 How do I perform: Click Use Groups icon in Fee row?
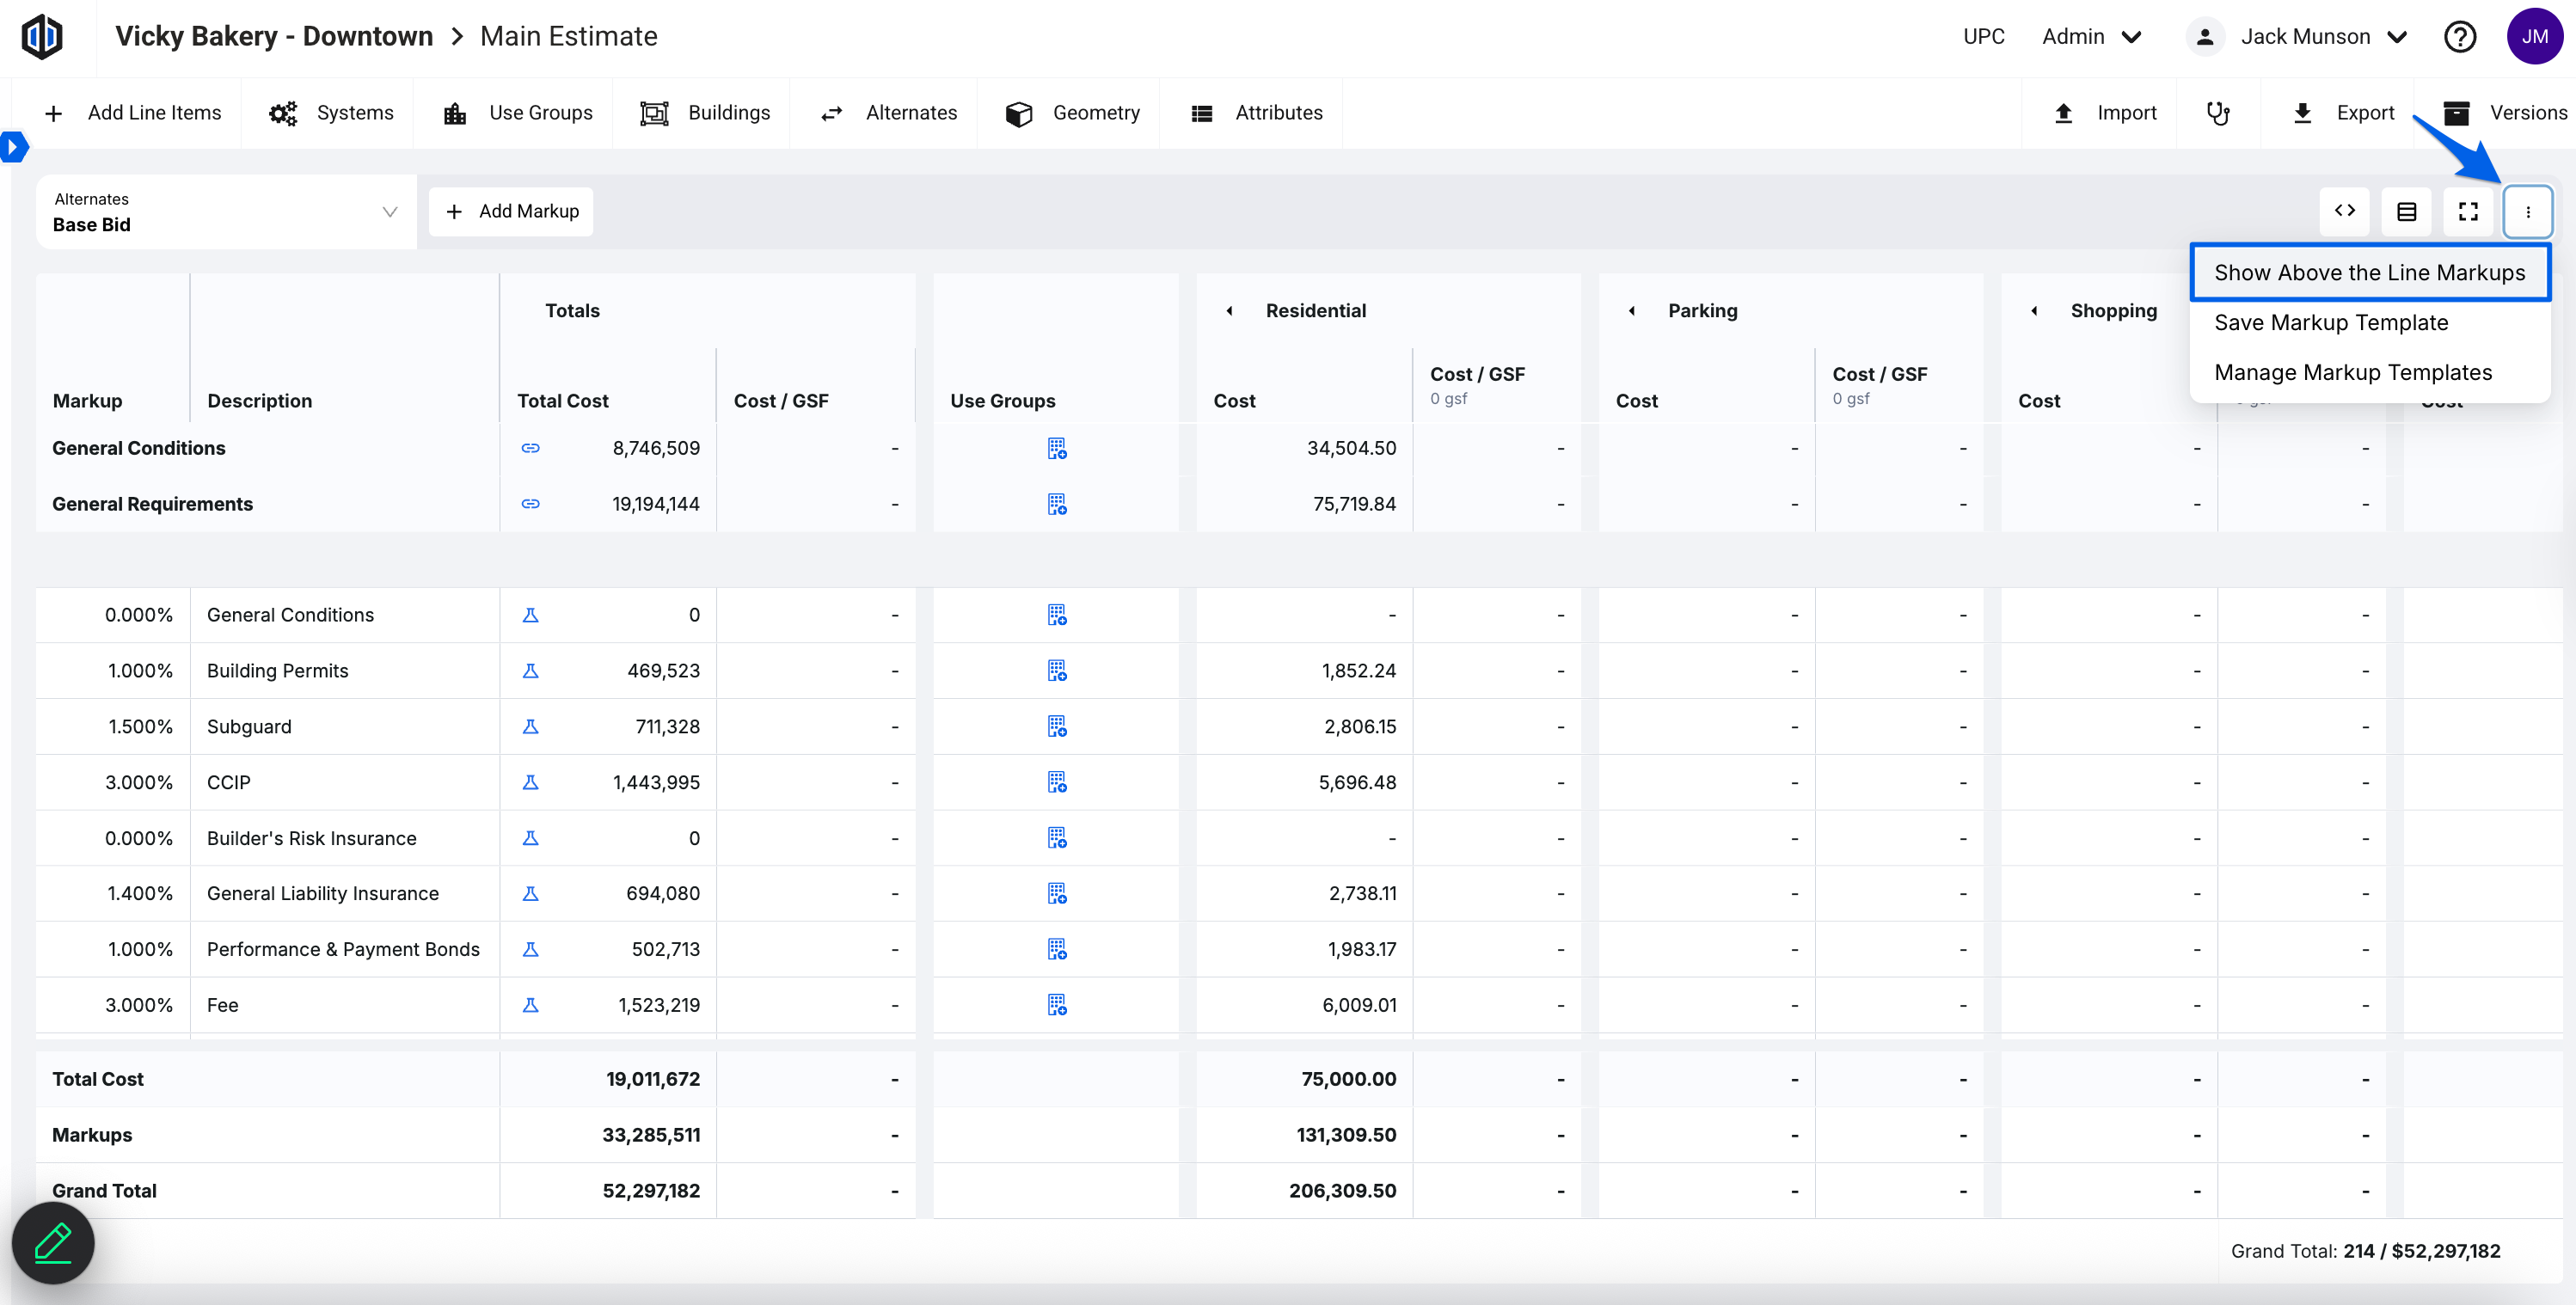1056,1005
